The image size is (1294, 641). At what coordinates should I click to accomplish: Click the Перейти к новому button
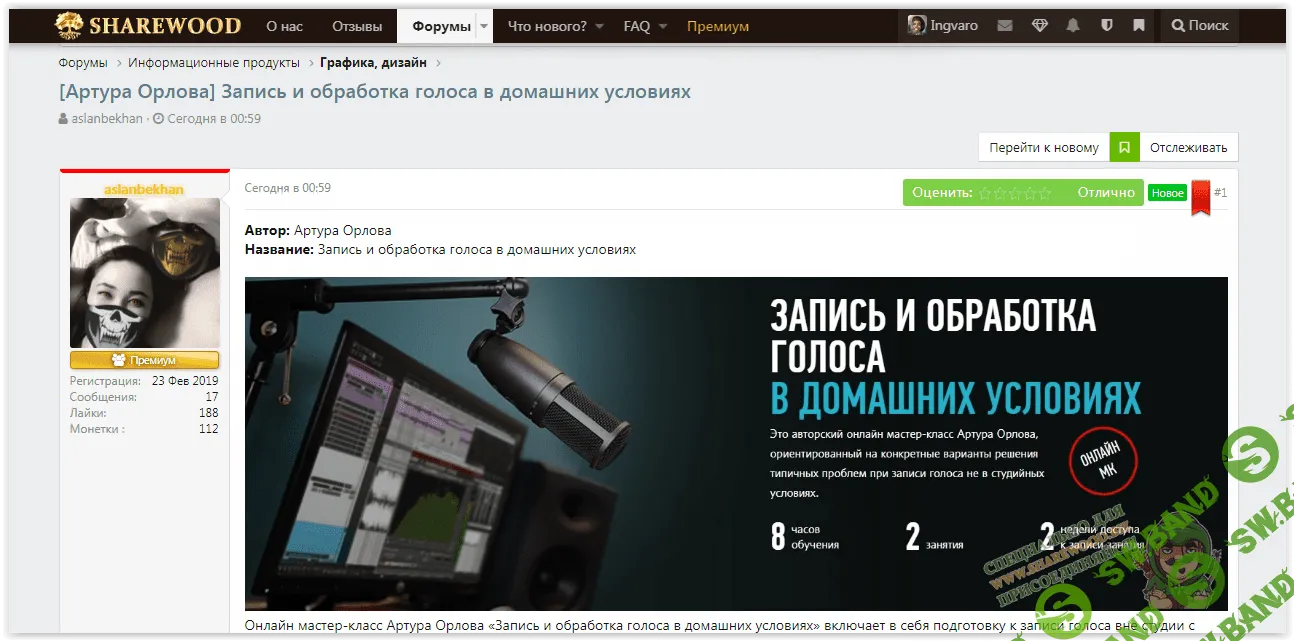coord(1043,147)
